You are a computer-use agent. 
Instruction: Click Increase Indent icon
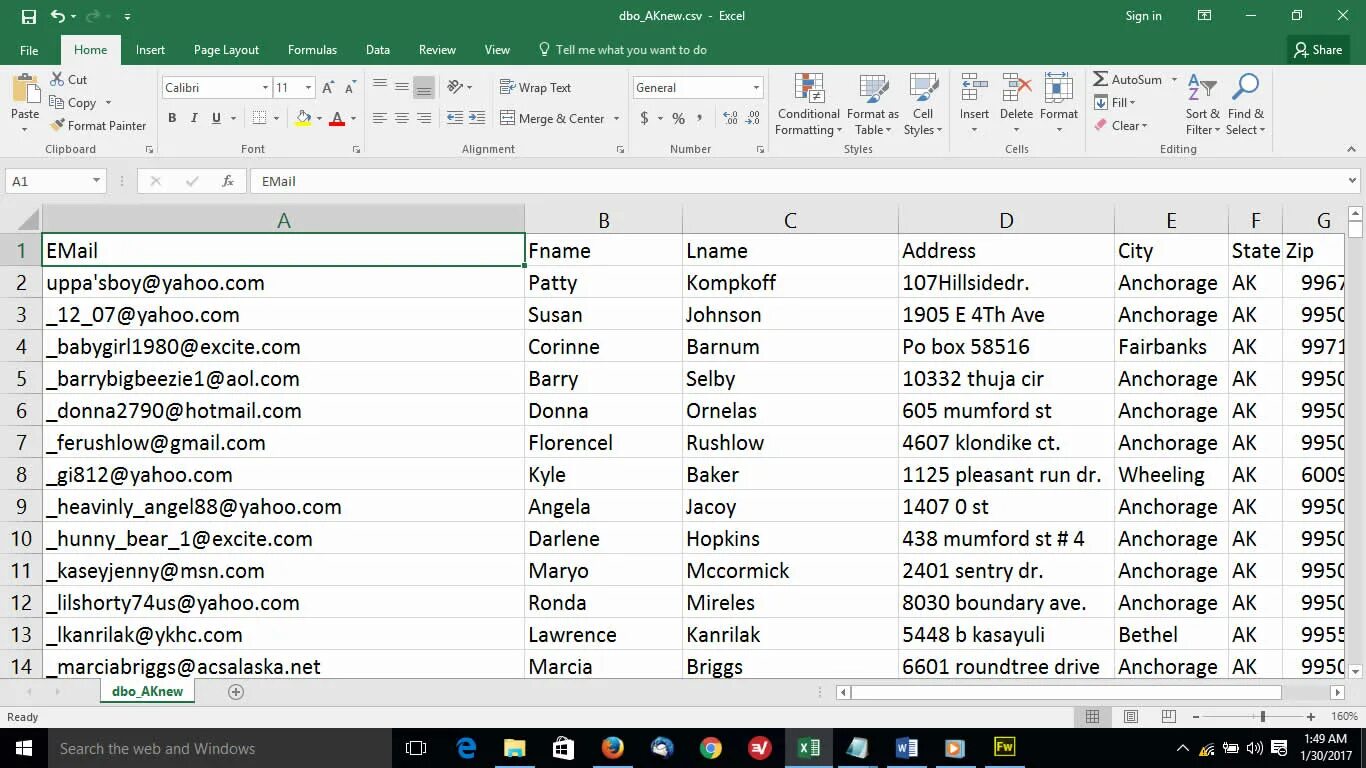click(x=477, y=118)
